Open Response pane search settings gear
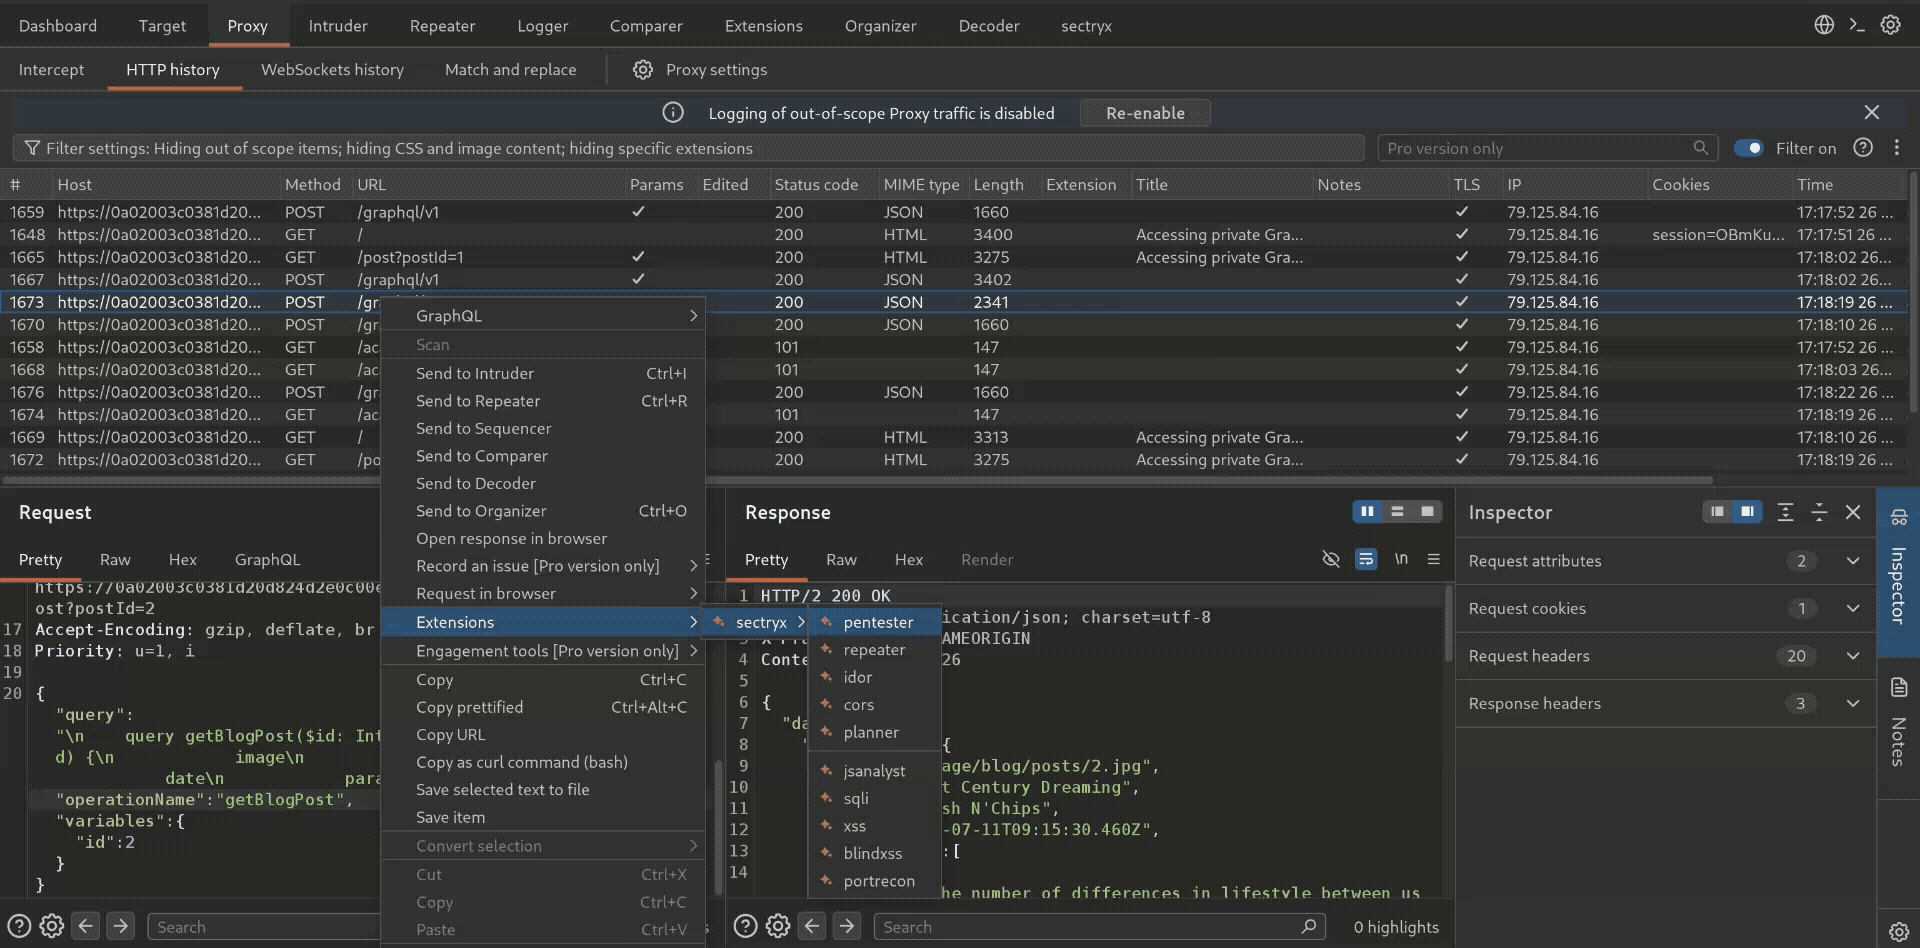The width and height of the screenshot is (1920, 948). [778, 926]
